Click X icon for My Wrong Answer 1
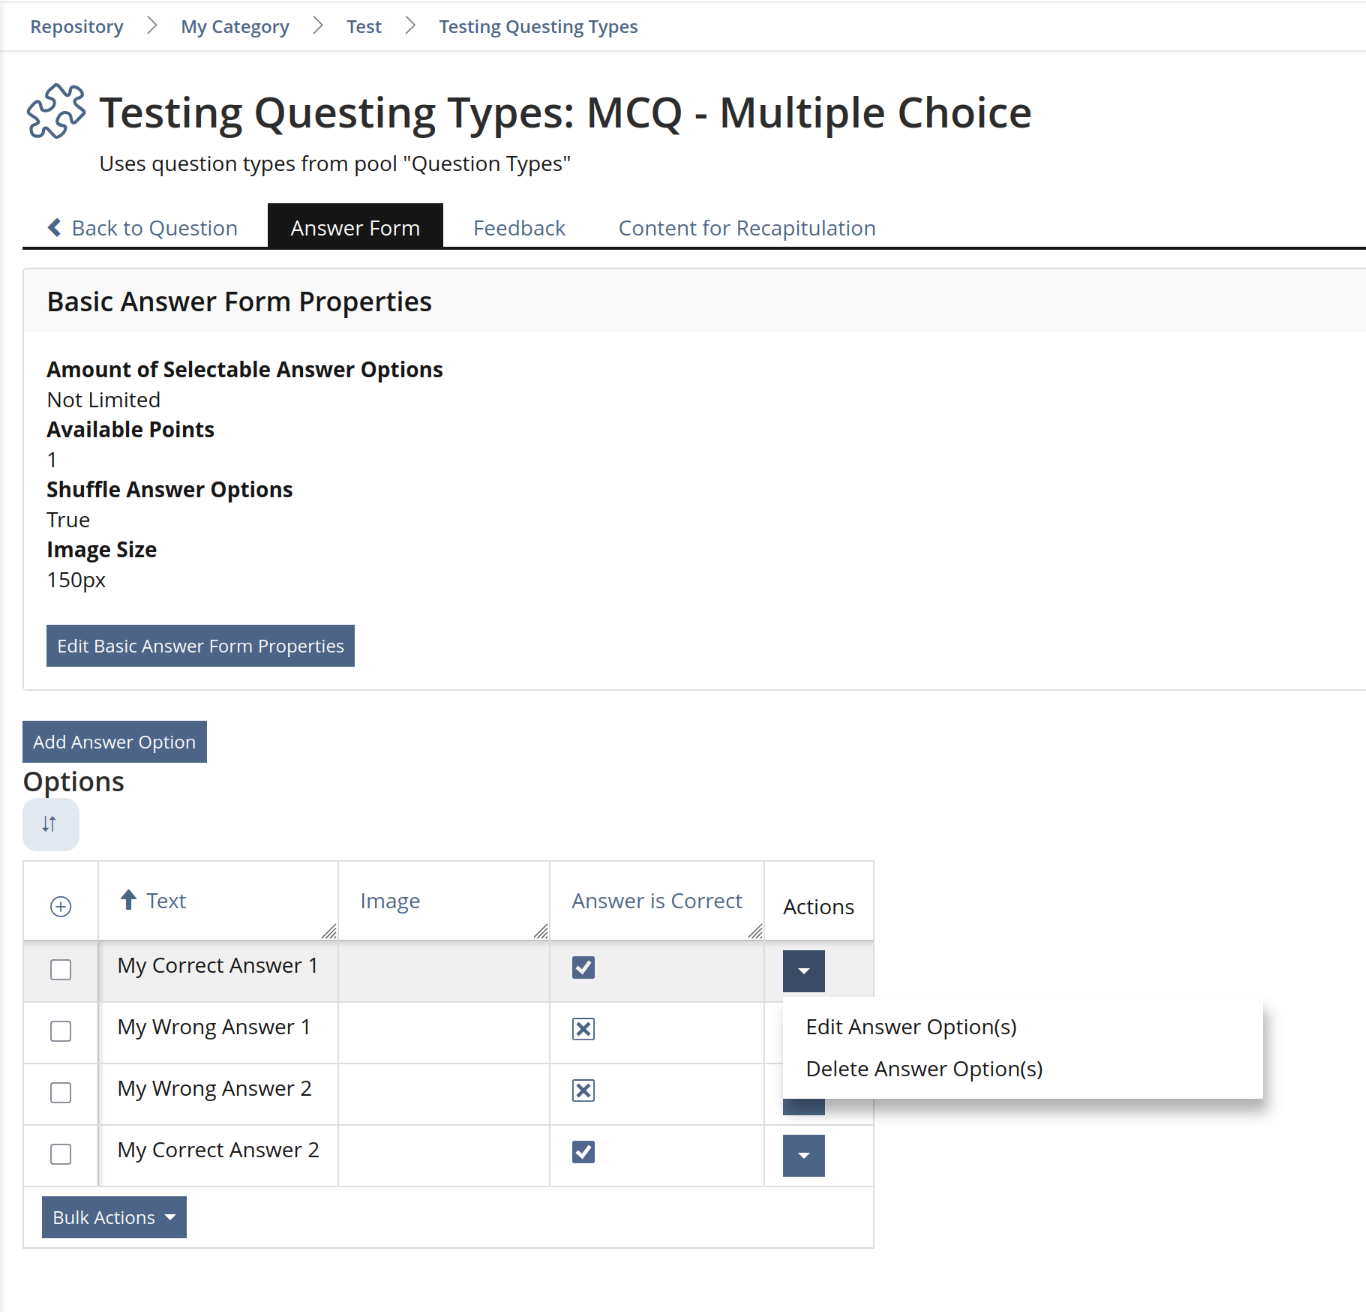This screenshot has width=1366, height=1312. coord(583,1029)
